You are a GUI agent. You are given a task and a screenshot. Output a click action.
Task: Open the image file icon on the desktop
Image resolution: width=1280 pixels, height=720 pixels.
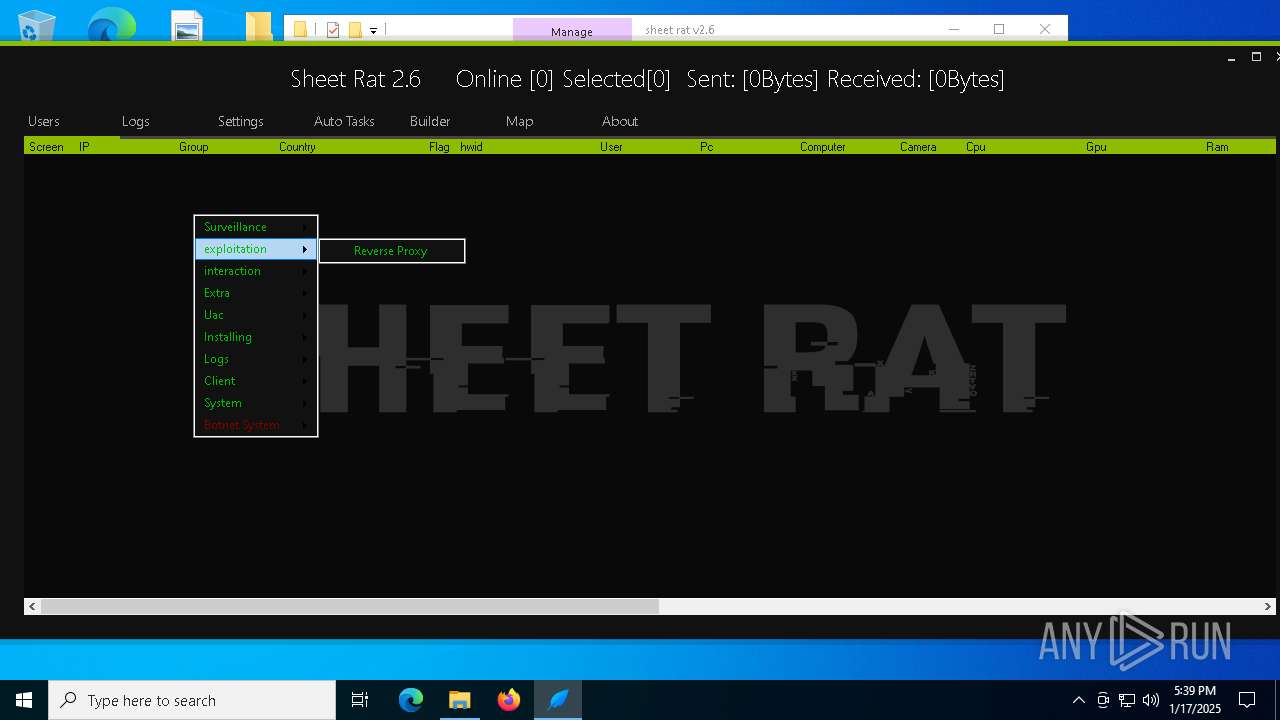click(x=187, y=26)
